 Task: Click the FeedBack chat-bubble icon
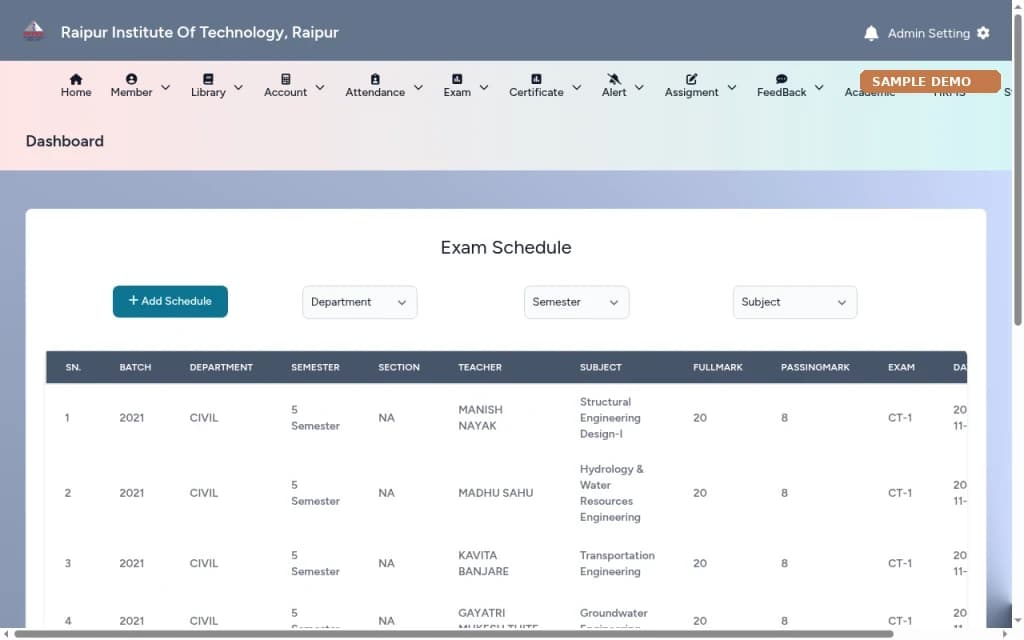(781, 79)
